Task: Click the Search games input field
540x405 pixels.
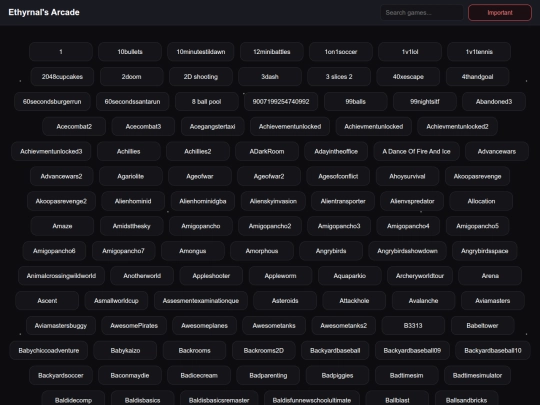Action: (x=422, y=13)
